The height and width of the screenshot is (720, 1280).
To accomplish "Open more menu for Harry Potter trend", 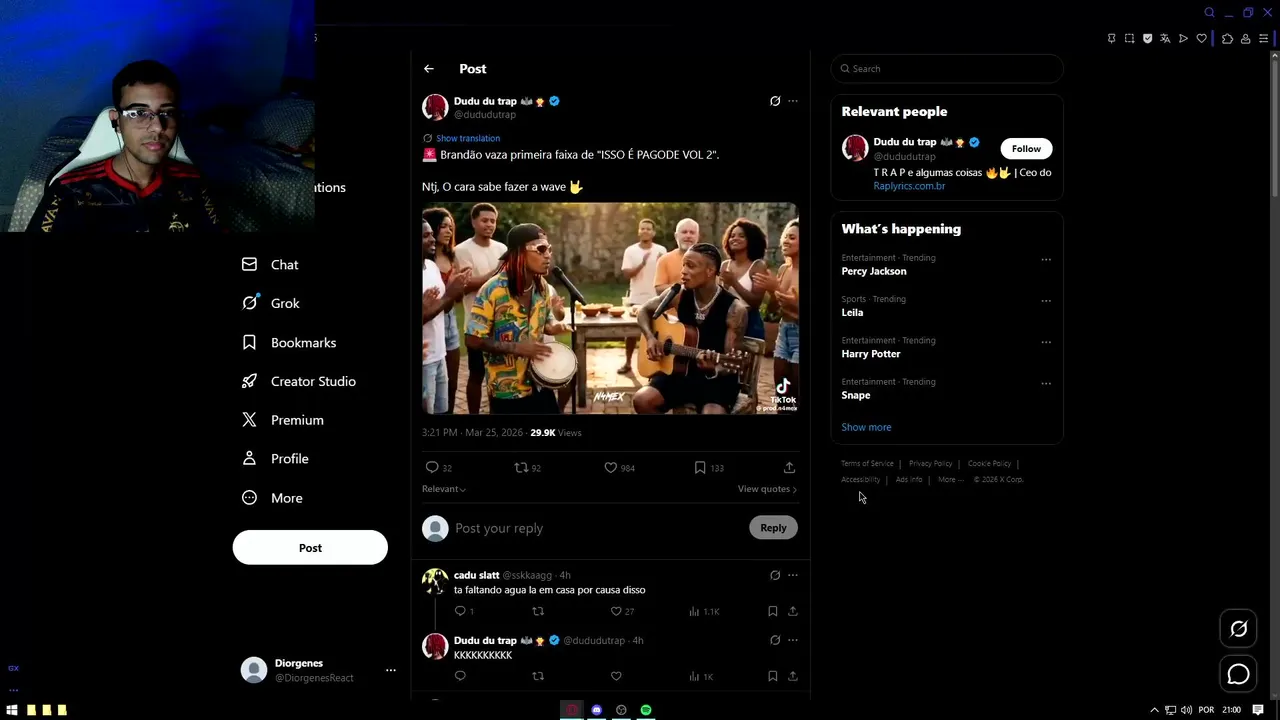I will pyautogui.click(x=1046, y=342).
